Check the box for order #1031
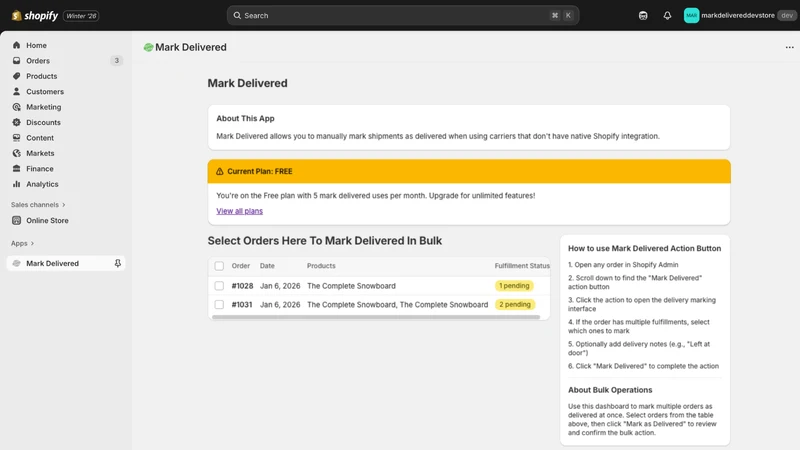The width and height of the screenshot is (800, 450). click(x=219, y=305)
